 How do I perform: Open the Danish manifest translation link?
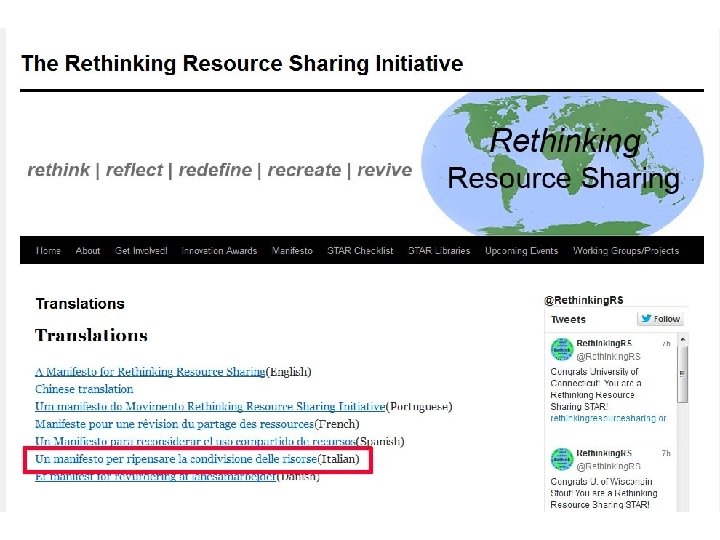coord(156,476)
